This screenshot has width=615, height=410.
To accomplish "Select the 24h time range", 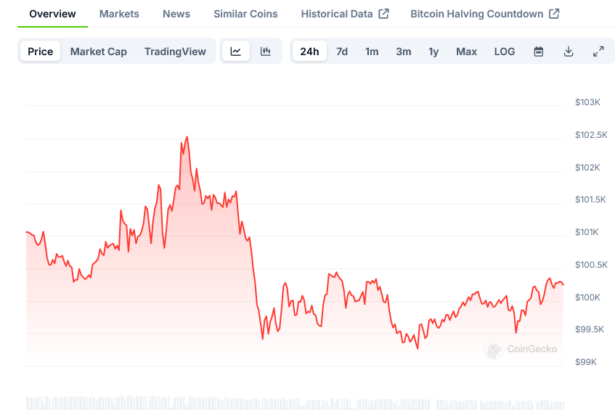I will pyautogui.click(x=309, y=51).
